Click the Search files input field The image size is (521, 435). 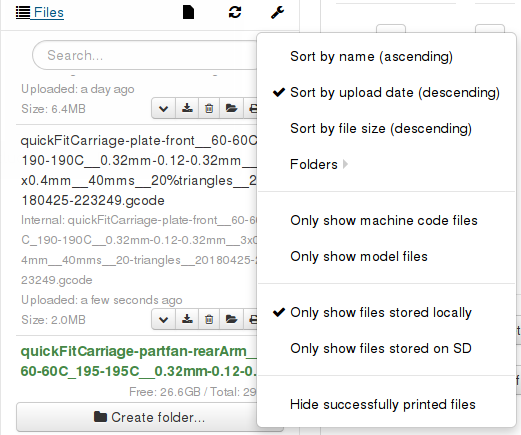145,55
